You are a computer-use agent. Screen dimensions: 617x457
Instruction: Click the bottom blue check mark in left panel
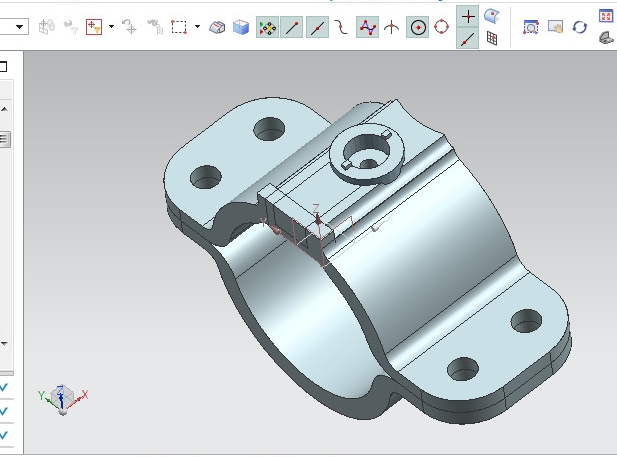4,435
